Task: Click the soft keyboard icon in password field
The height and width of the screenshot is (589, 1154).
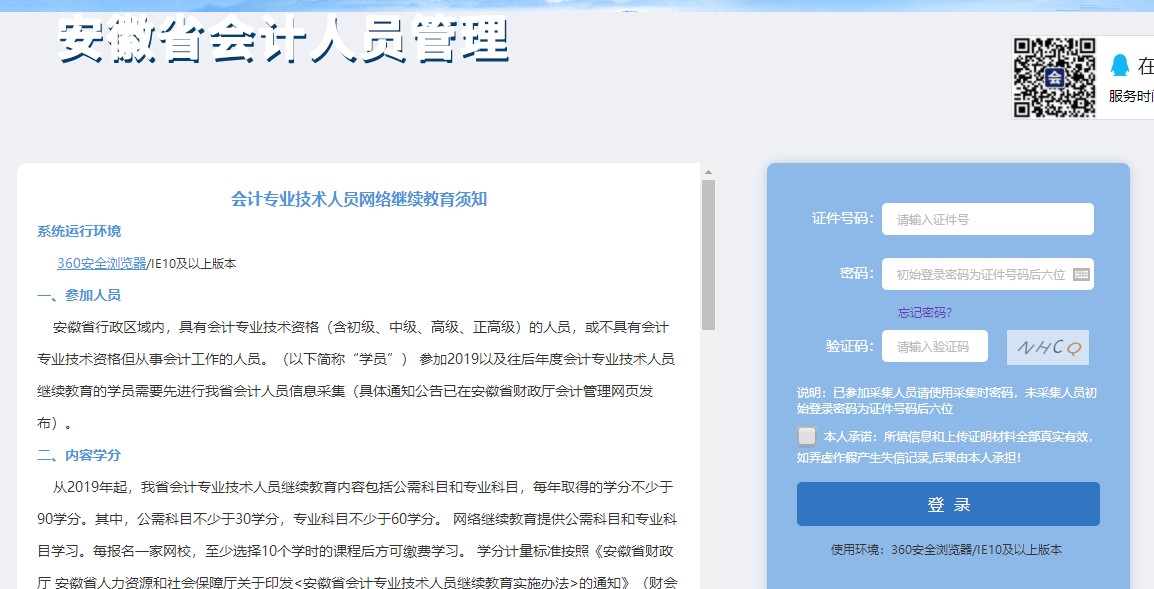Action: coord(1082,273)
